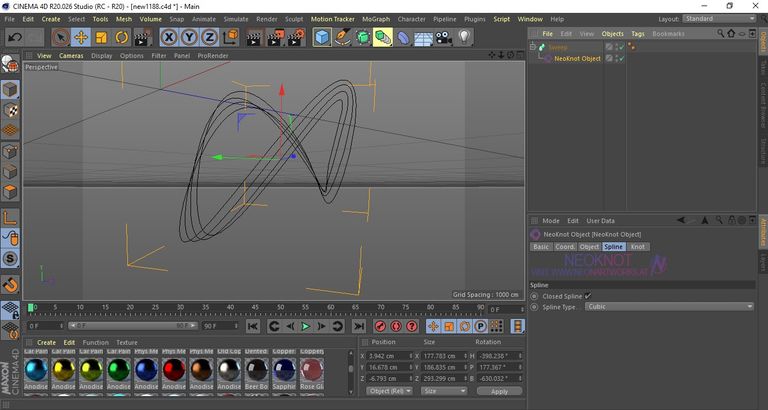The width and height of the screenshot is (768, 410).
Task: Open the Spline Type Cubic dropdown
Action: click(669, 307)
